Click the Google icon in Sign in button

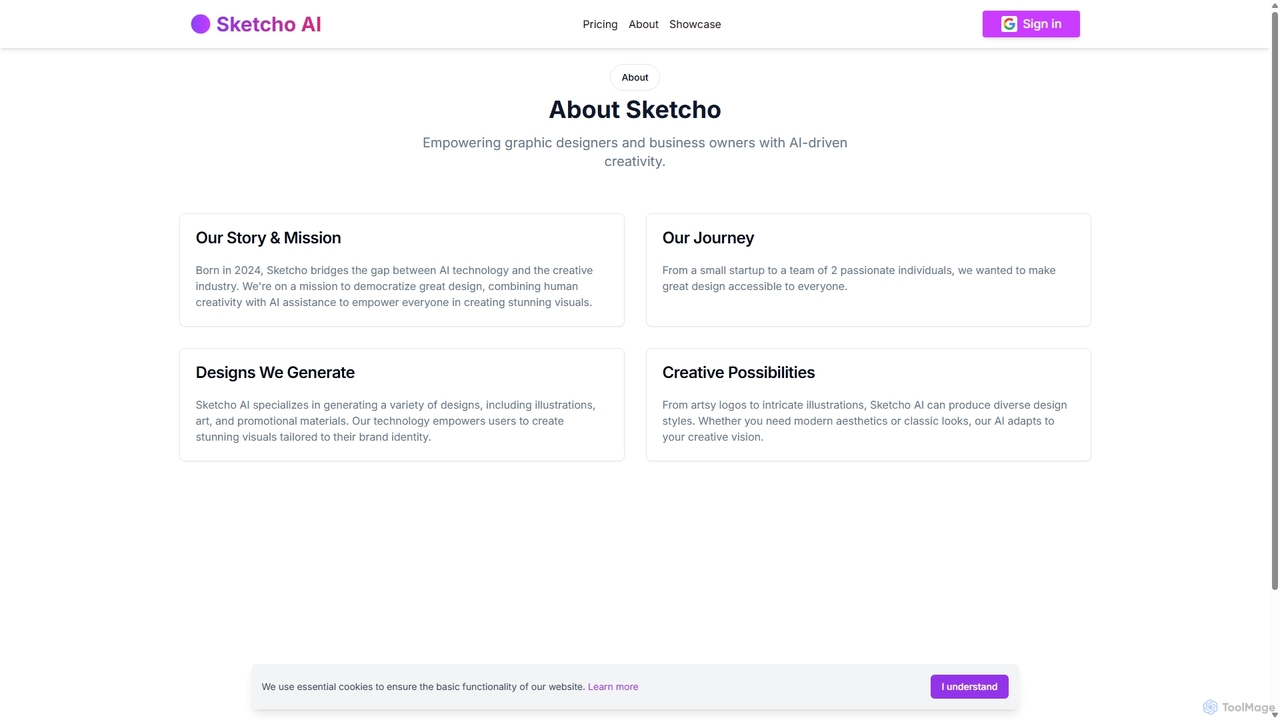tap(1009, 24)
